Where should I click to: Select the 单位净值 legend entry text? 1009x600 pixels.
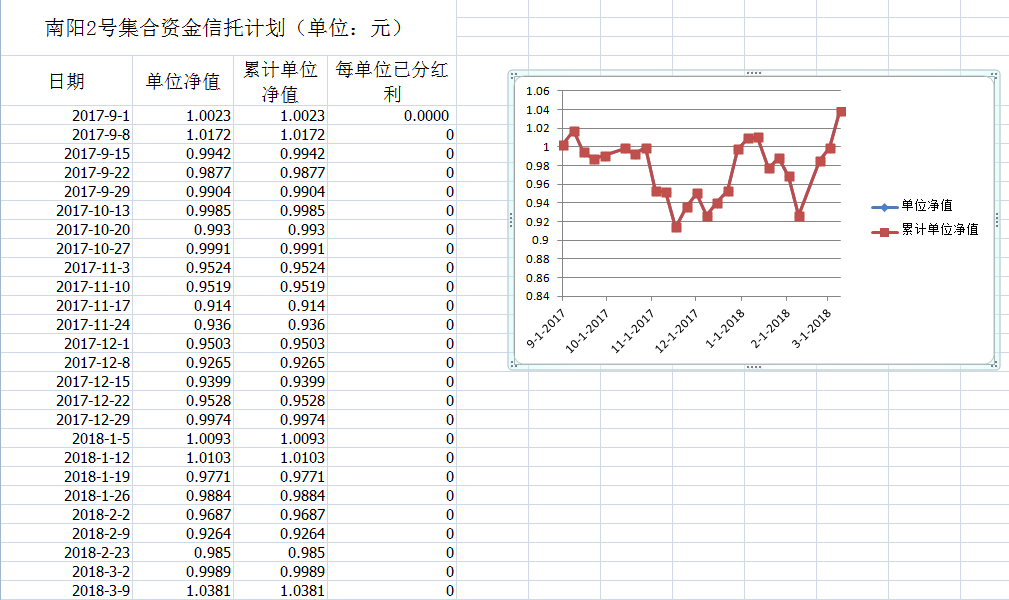pyautogui.click(x=926, y=206)
